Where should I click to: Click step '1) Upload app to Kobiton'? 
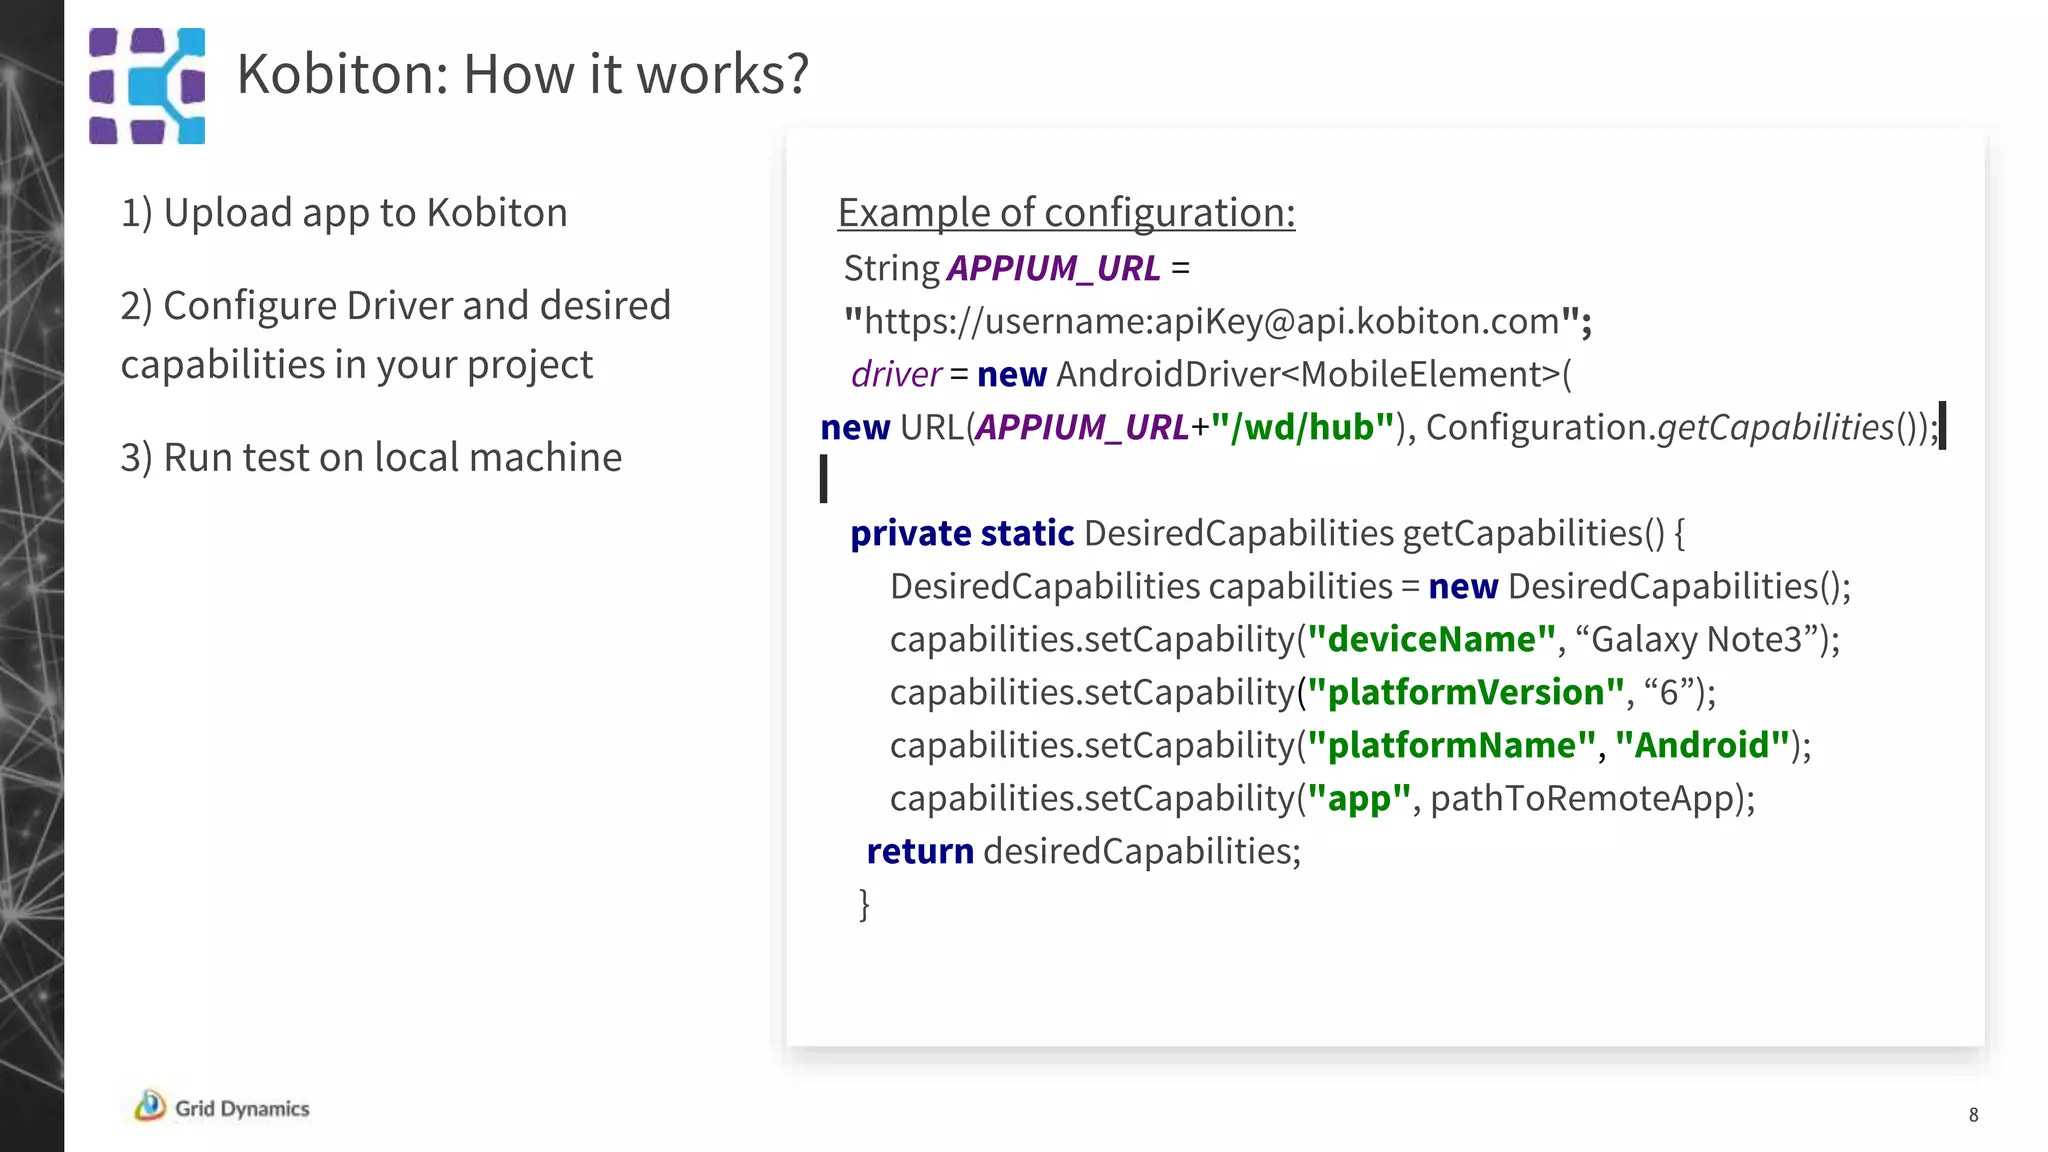click(x=344, y=213)
